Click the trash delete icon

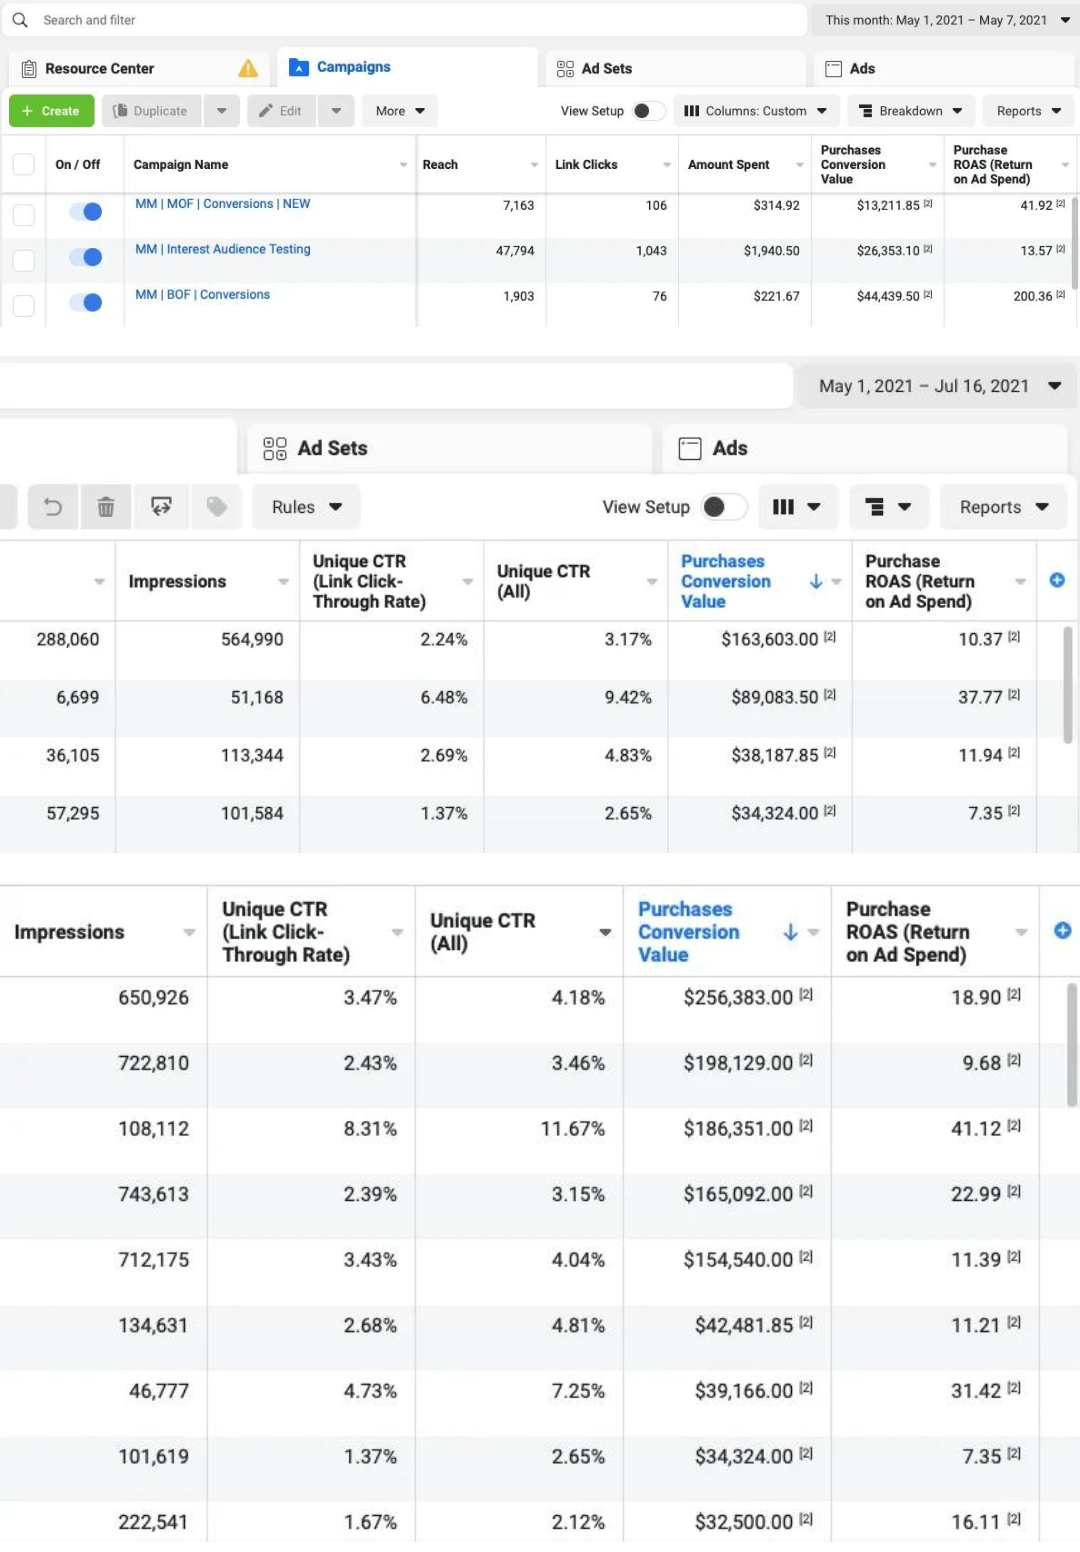106,507
